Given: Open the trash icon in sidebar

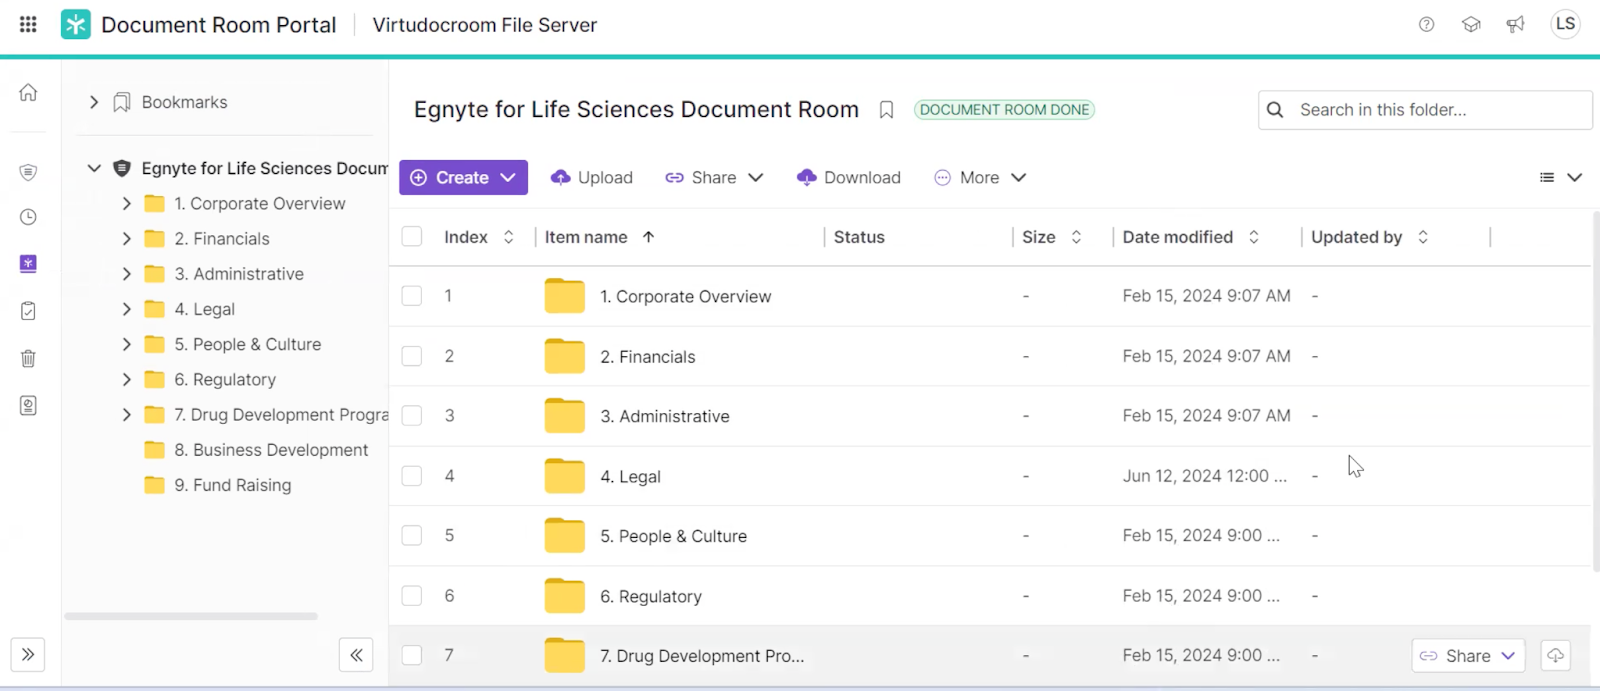Looking at the screenshot, I should pyautogui.click(x=28, y=358).
